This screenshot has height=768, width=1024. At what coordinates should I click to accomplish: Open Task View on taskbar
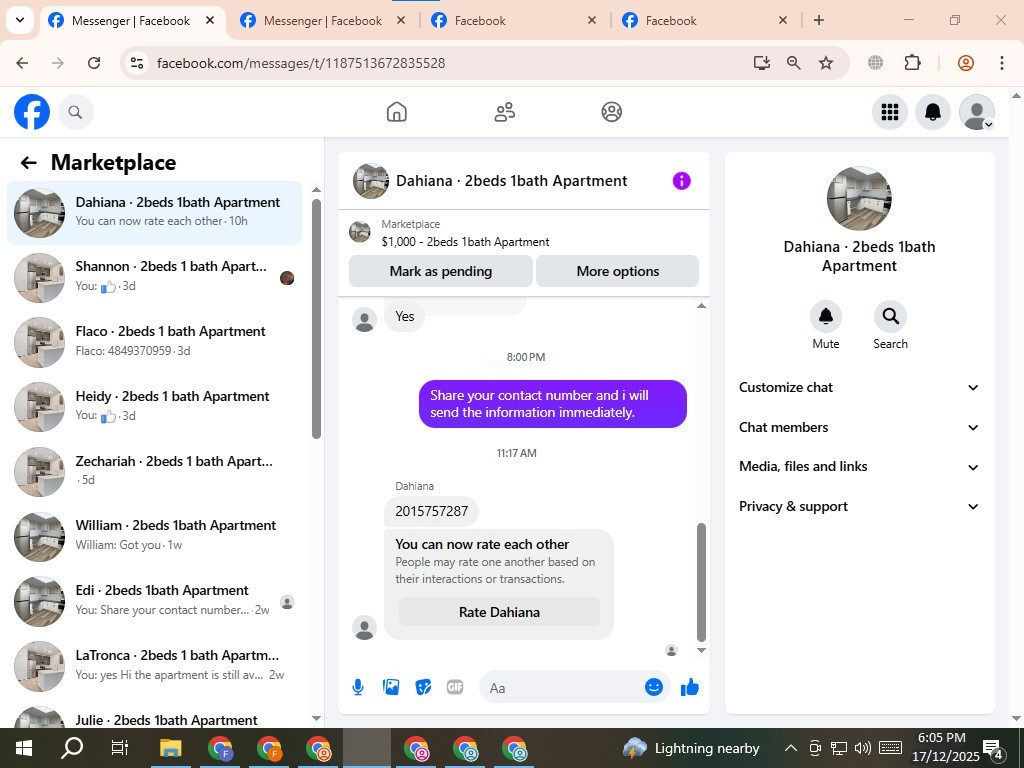pos(120,748)
